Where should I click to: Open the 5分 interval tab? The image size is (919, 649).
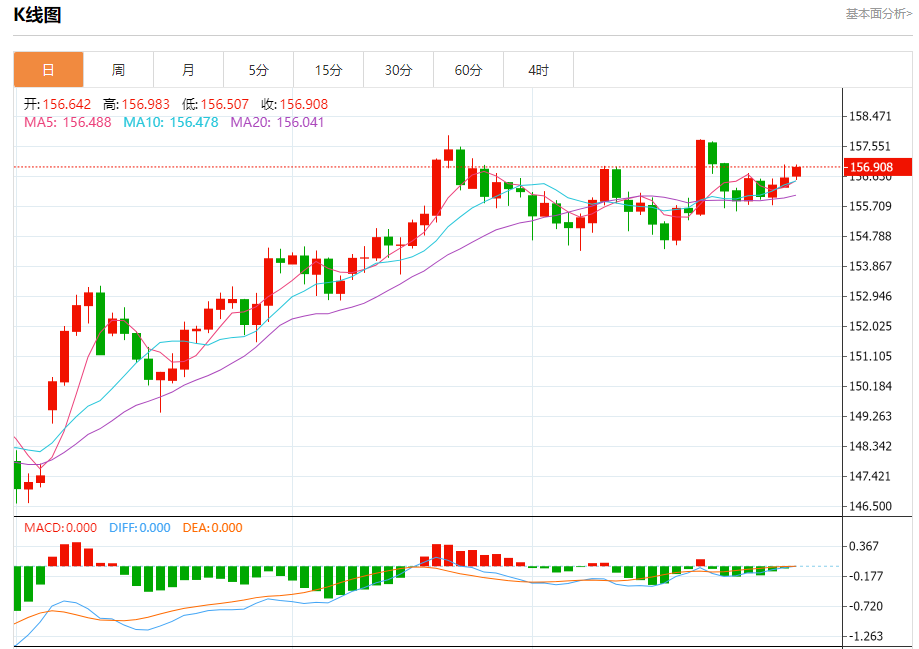tap(258, 70)
